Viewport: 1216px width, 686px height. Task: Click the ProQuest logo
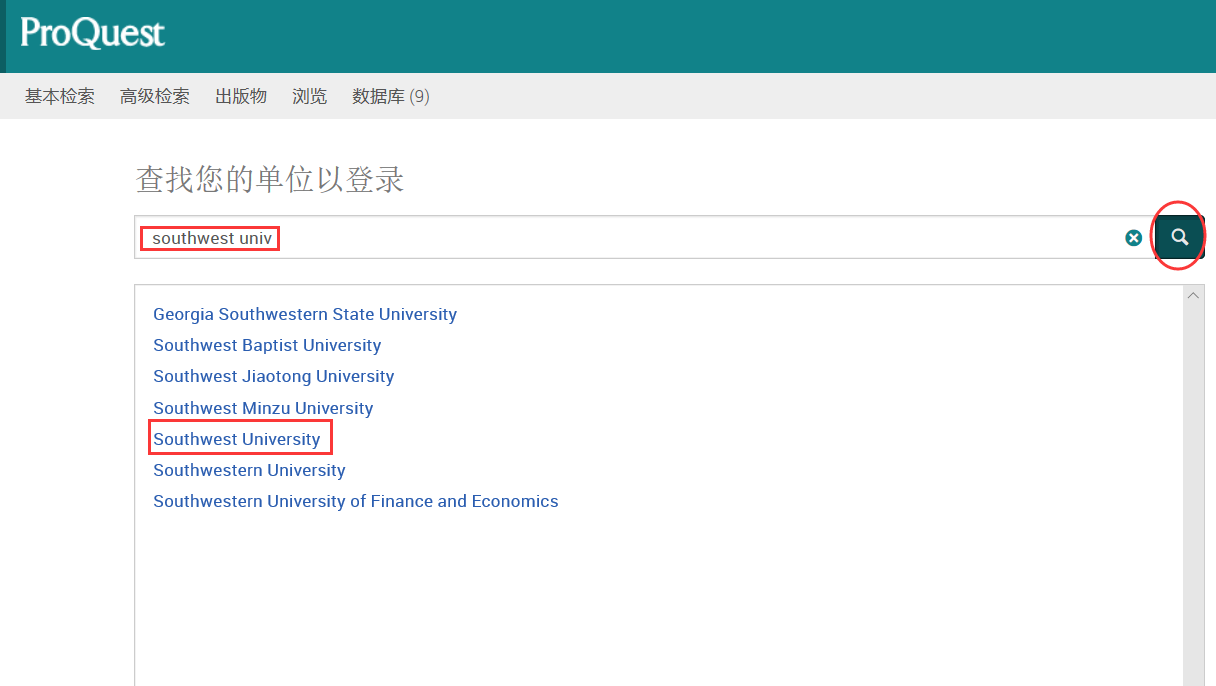(x=92, y=34)
